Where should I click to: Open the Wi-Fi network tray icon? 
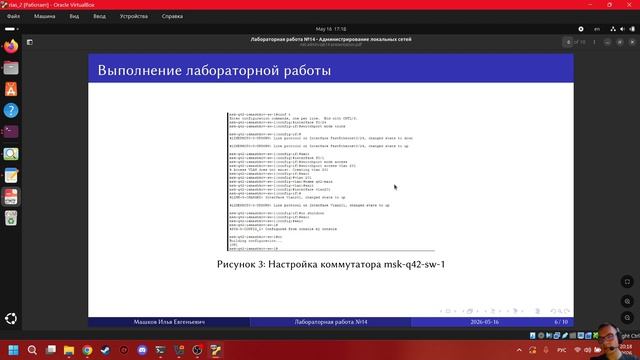pyautogui.click(x=577, y=350)
